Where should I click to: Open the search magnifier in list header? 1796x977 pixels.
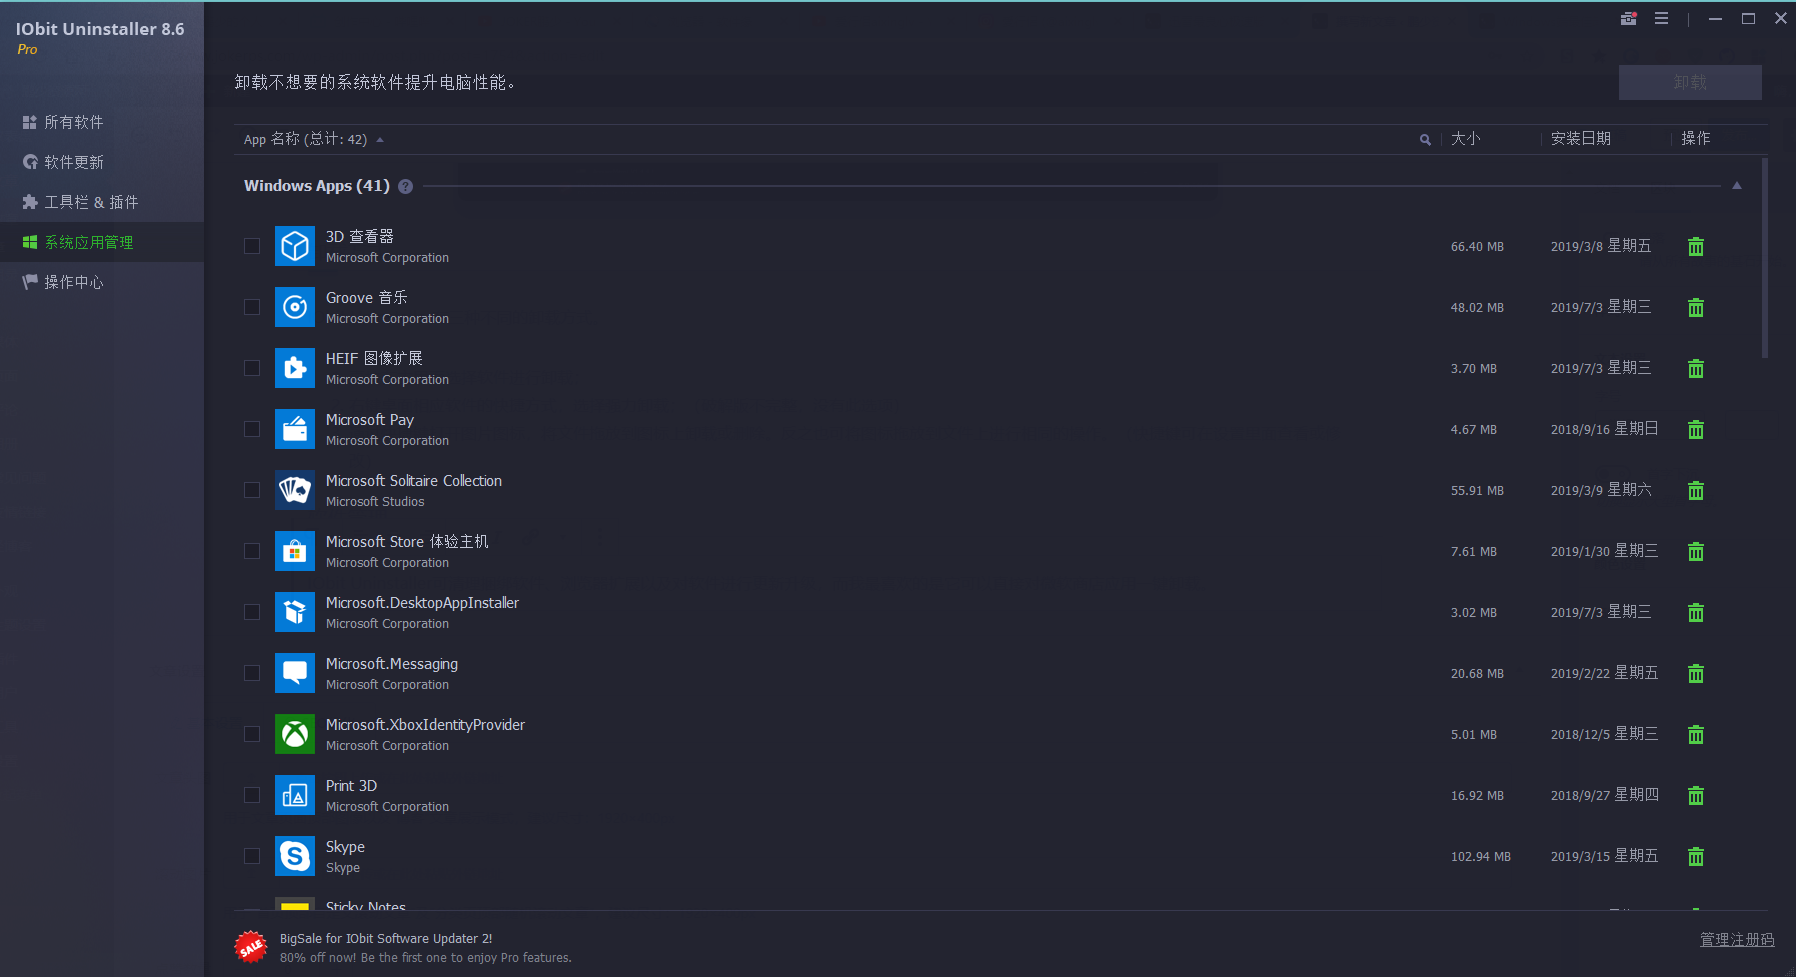click(x=1425, y=139)
